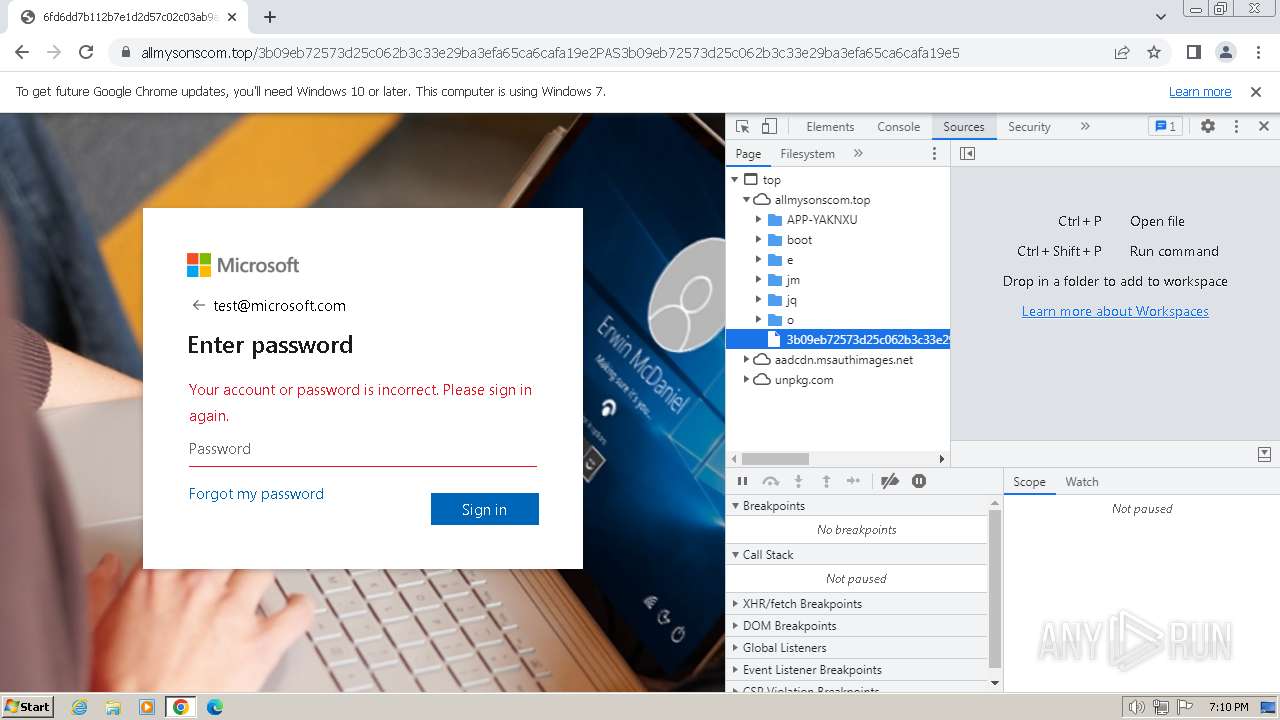Dismiss the Chrome update notice
This screenshot has height=720, width=1280.
[x=1256, y=91]
